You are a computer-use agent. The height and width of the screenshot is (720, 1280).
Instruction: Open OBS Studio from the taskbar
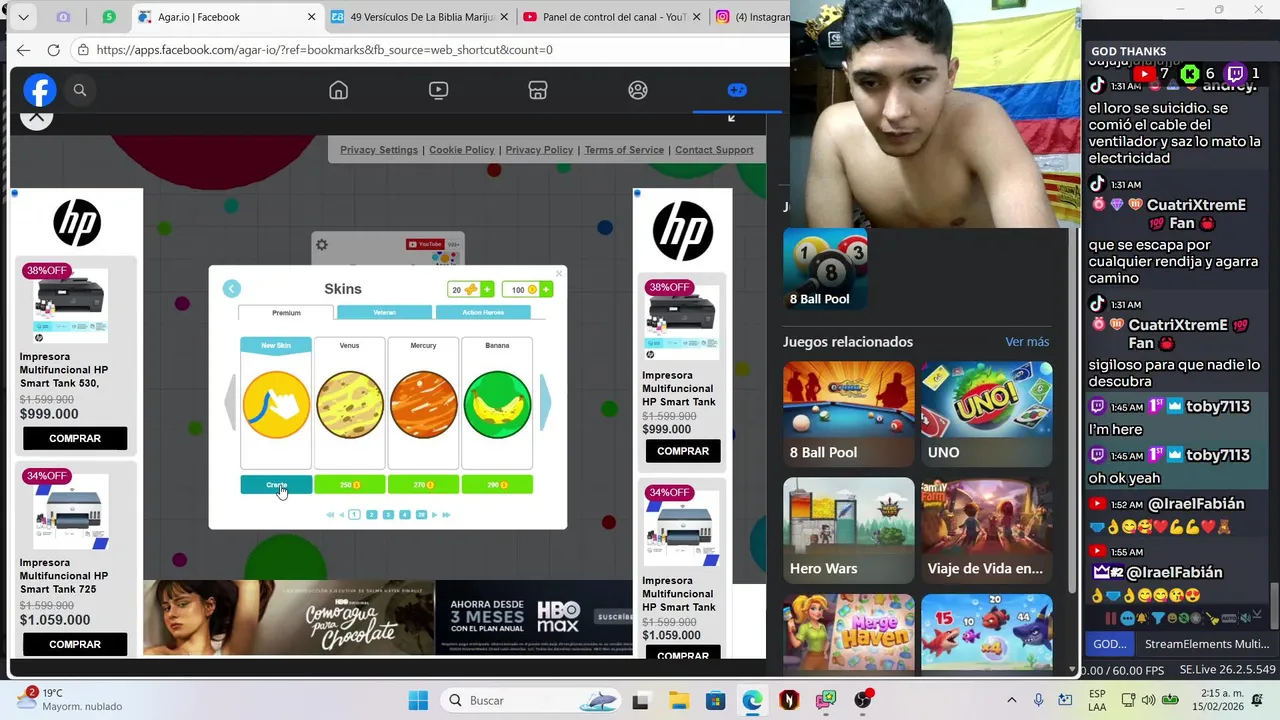862,700
